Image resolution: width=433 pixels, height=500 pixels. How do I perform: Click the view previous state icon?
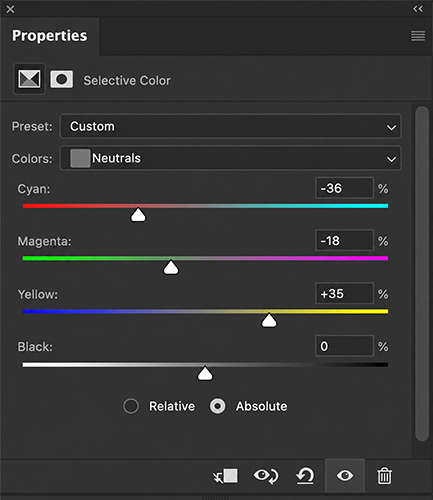pos(266,476)
